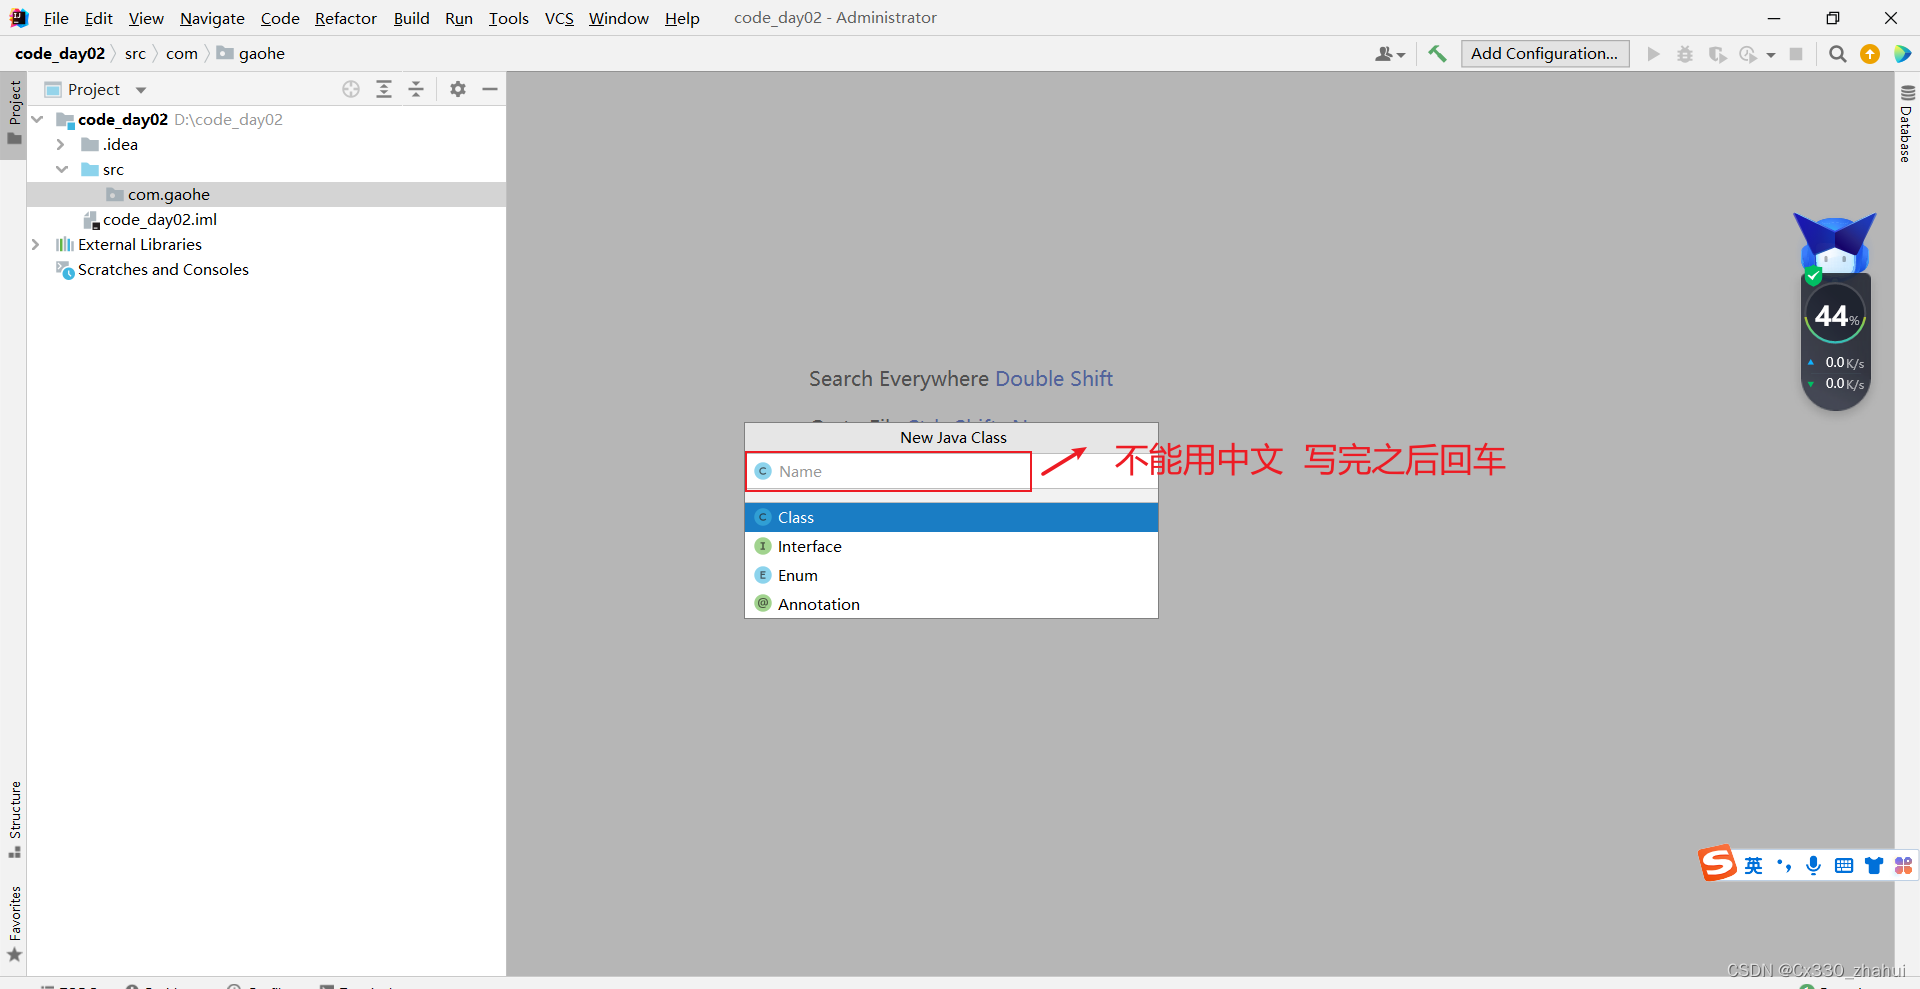Select the code_day02.iml file
1920x989 pixels.
point(159,219)
